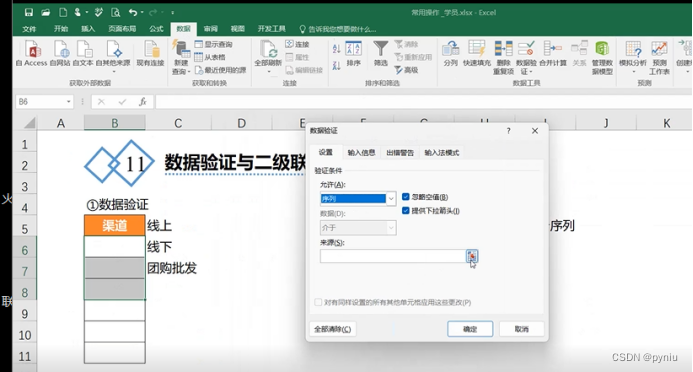The height and width of the screenshot is (372, 693).
Task: Click the 确定 button in the dialog
Action: point(470,329)
